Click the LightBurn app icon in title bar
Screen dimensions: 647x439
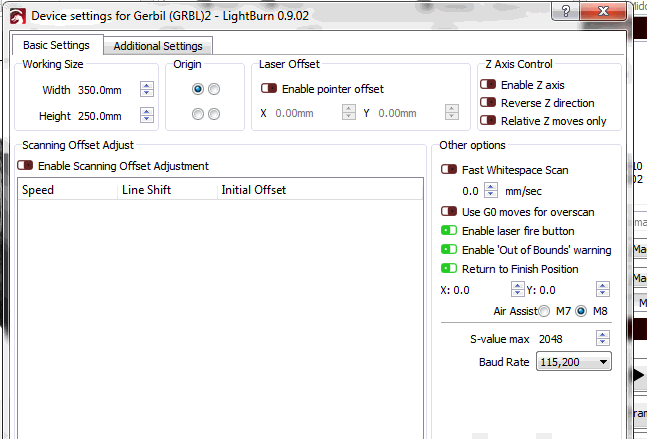coord(18,17)
